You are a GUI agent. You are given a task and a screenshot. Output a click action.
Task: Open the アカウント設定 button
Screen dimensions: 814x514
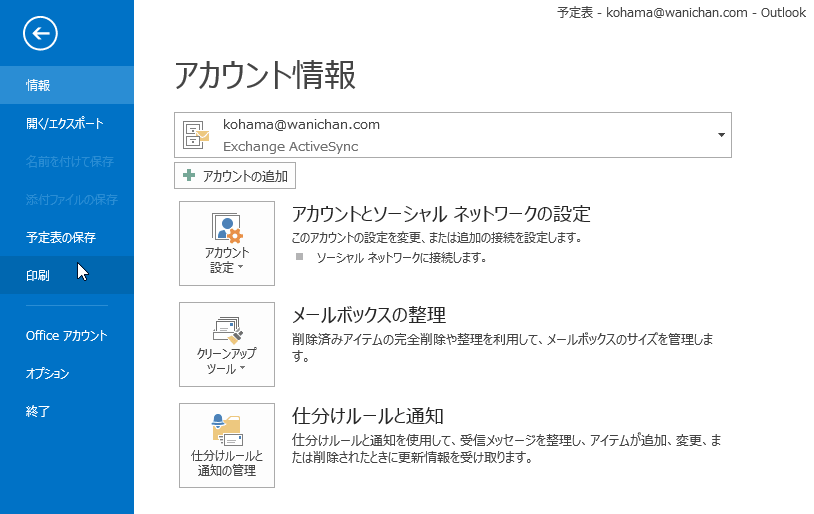[227, 244]
